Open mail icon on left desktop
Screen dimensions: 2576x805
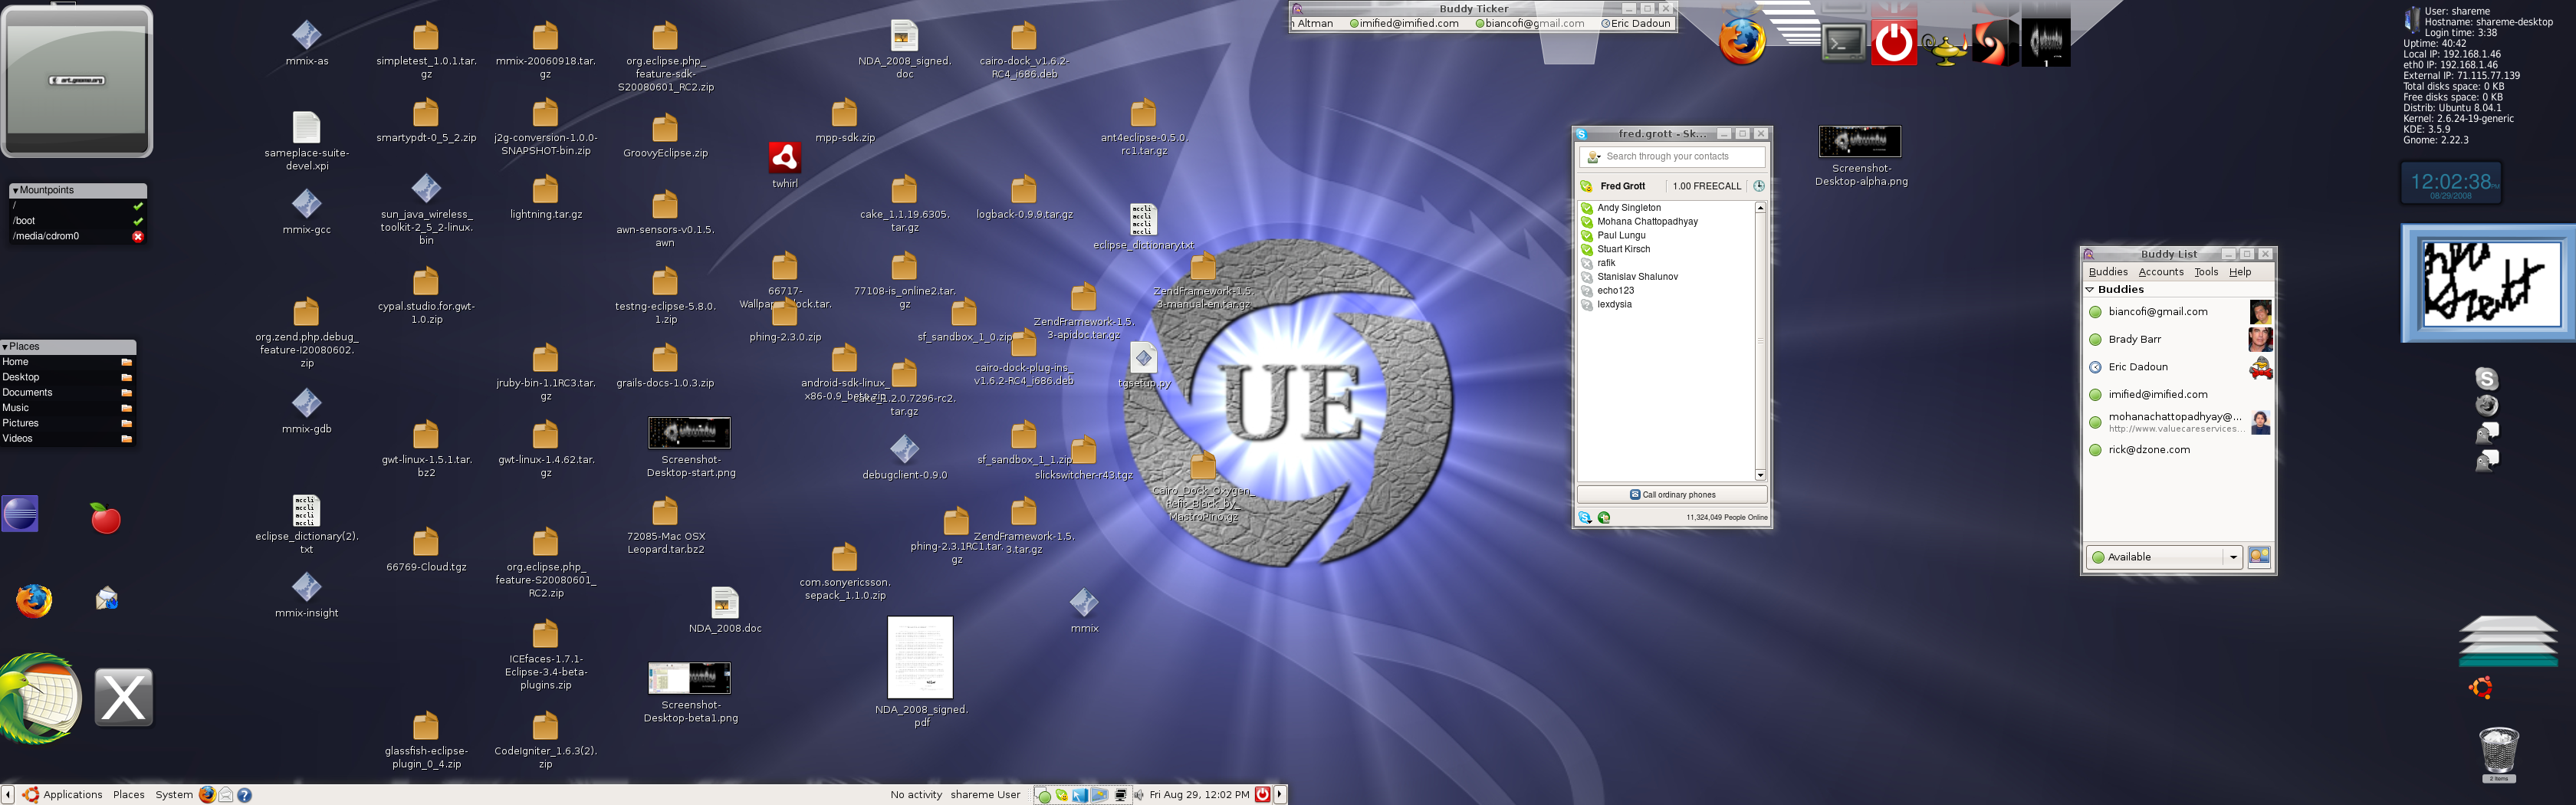(106, 599)
